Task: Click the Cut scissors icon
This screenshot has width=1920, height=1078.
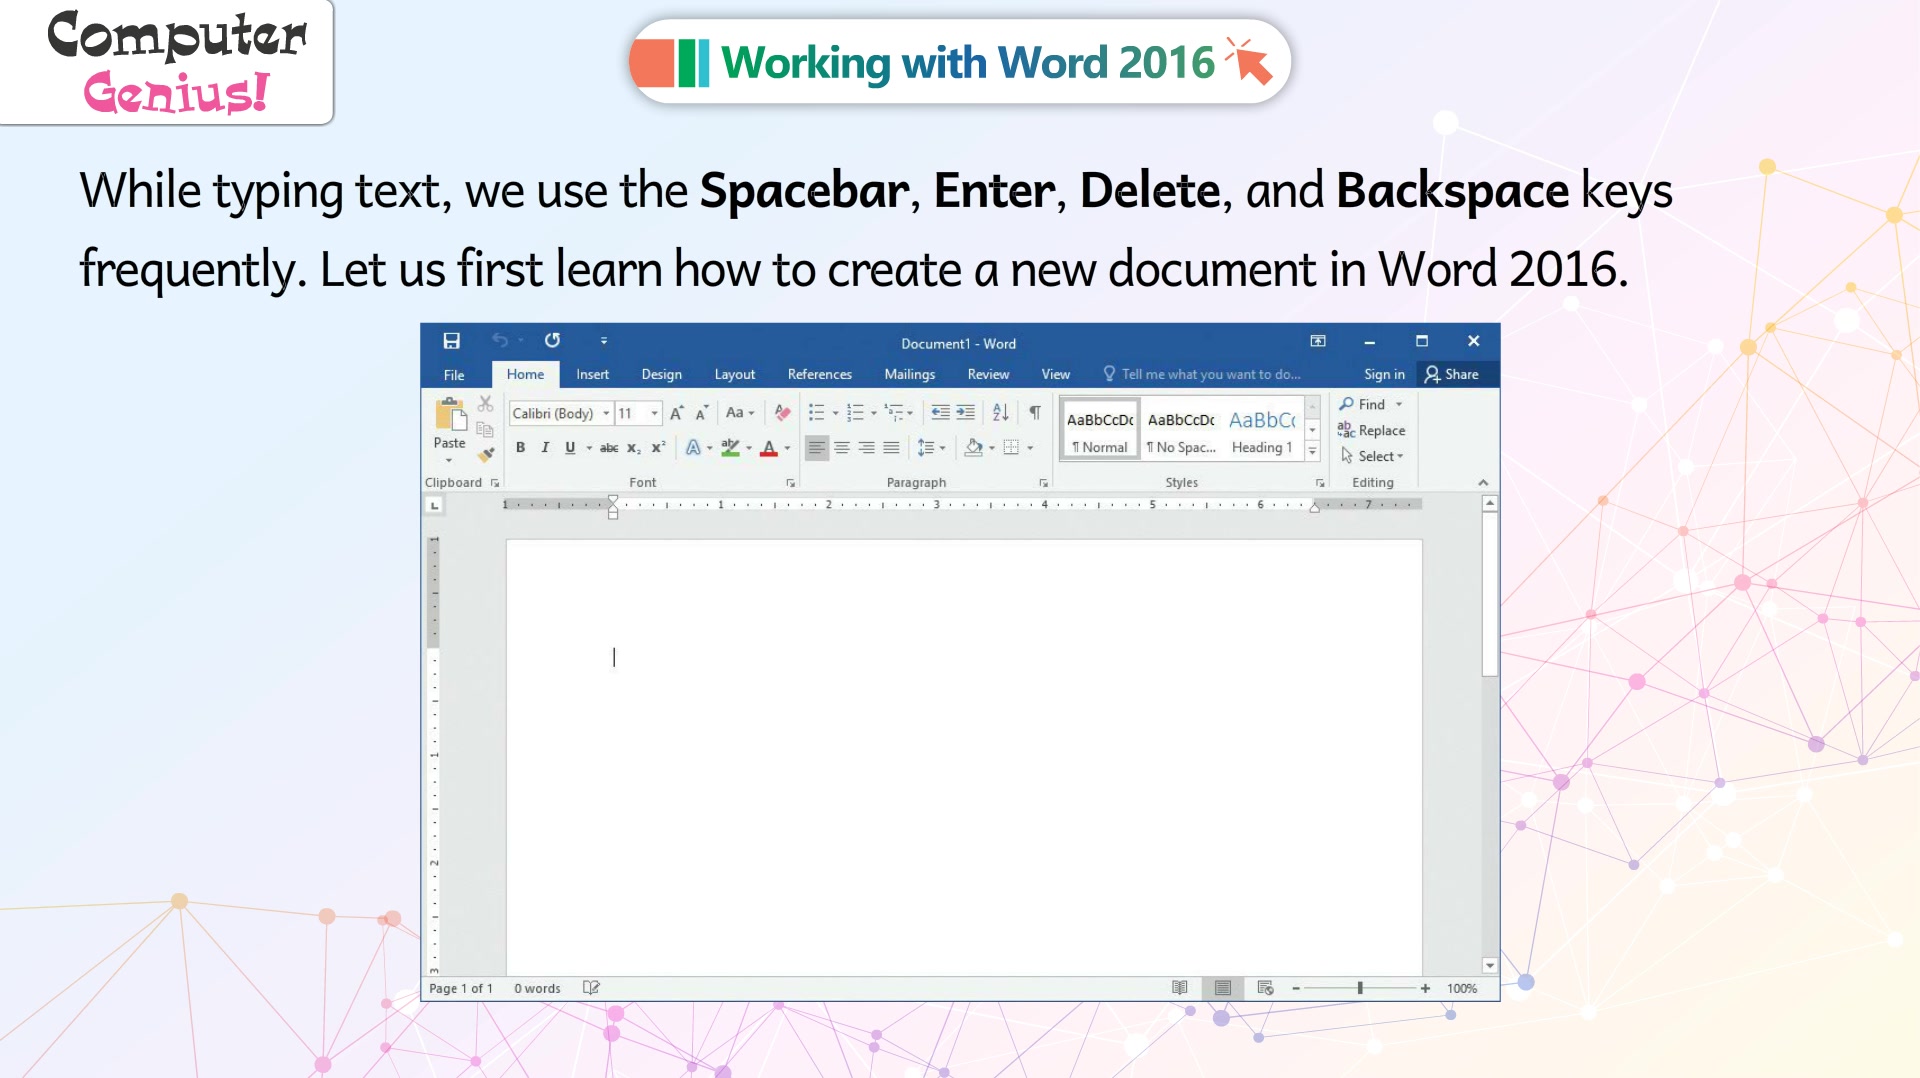Action: click(x=485, y=404)
